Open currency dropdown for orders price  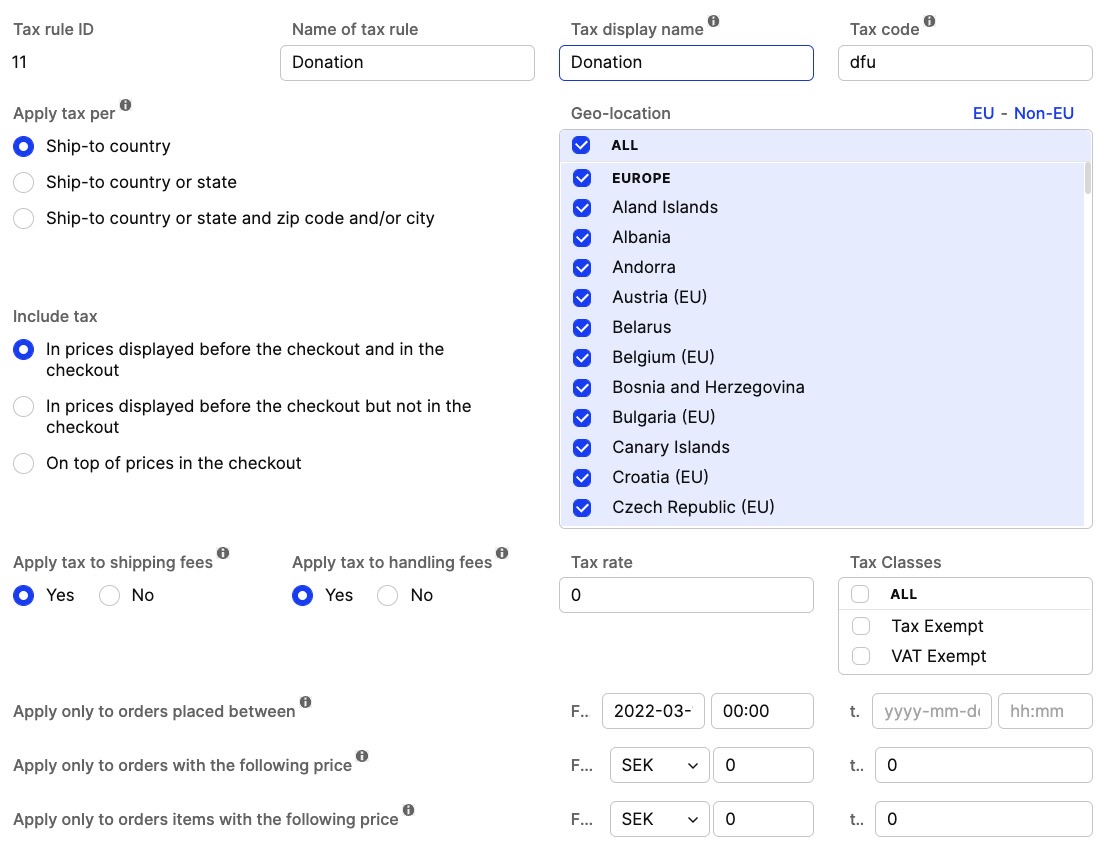[x=659, y=765]
